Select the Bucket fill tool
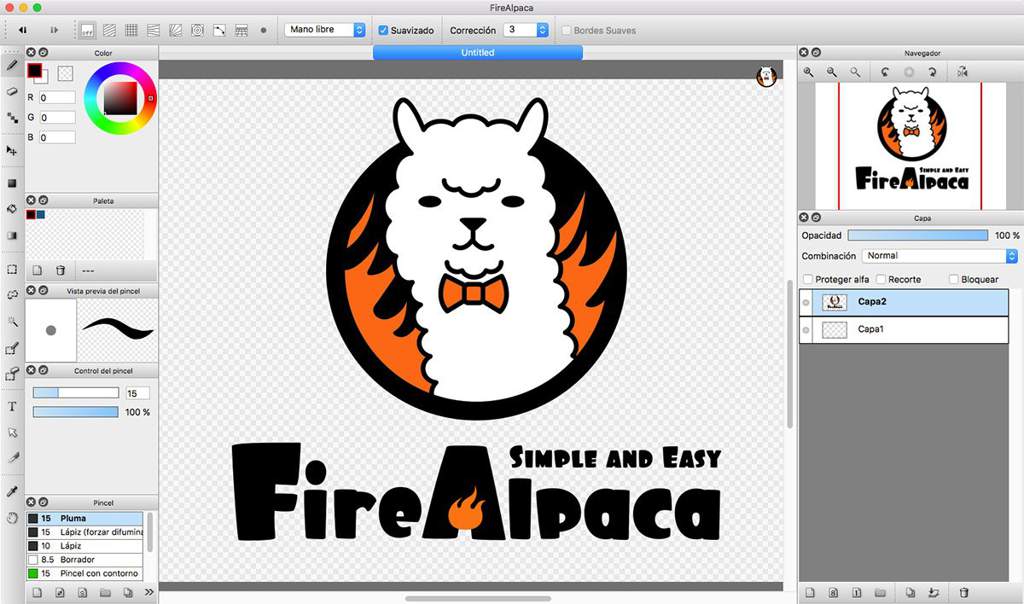The width and height of the screenshot is (1024, 604). pyautogui.click(x=11, y=210)
